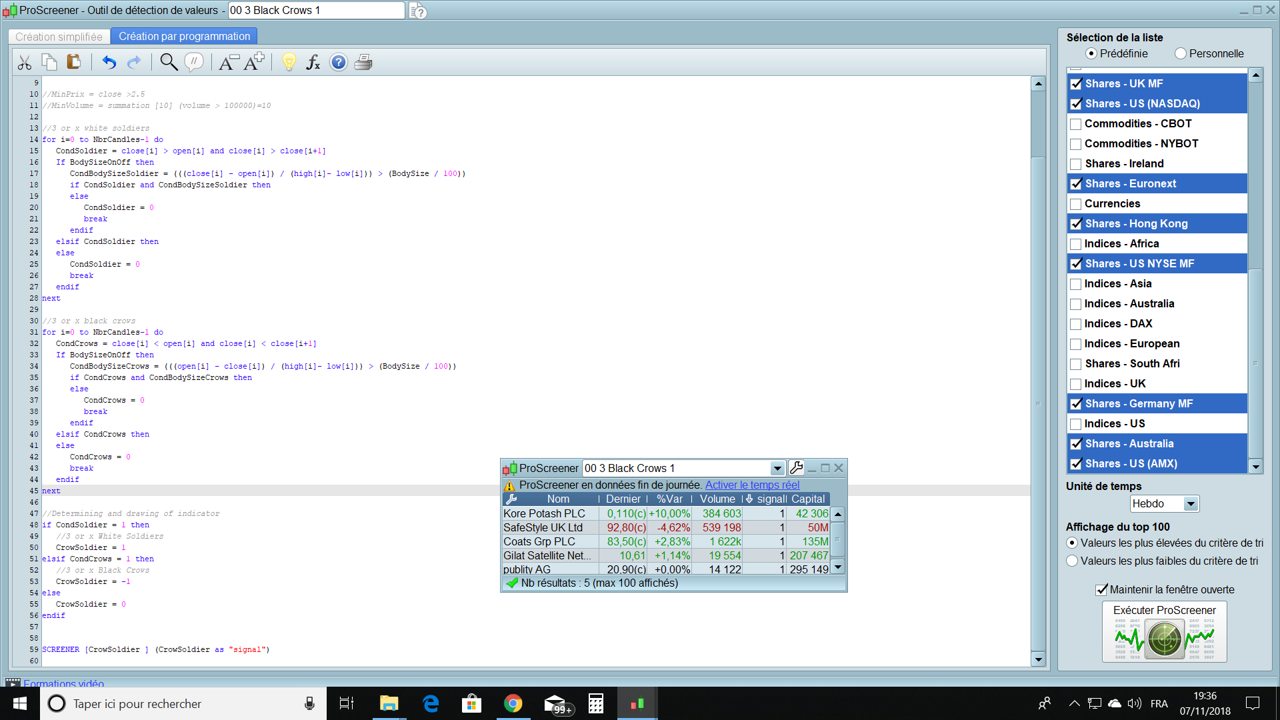
Task: Toggle comment with the speech bubble icon
Action: click(x=194, y=62)
